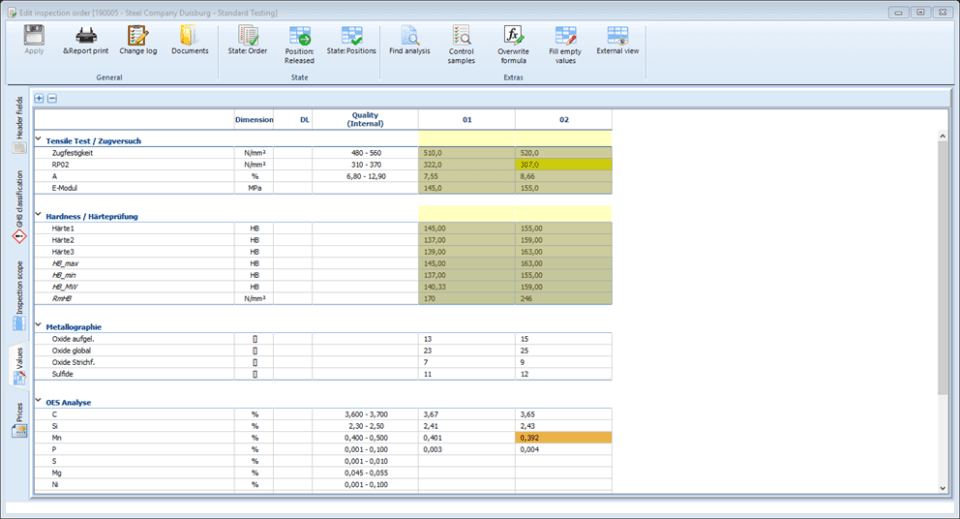Click the scrollbar down arrow
The width and height of the screenshot is (960, 519).
pyautogui.click(x=942, y=488)
